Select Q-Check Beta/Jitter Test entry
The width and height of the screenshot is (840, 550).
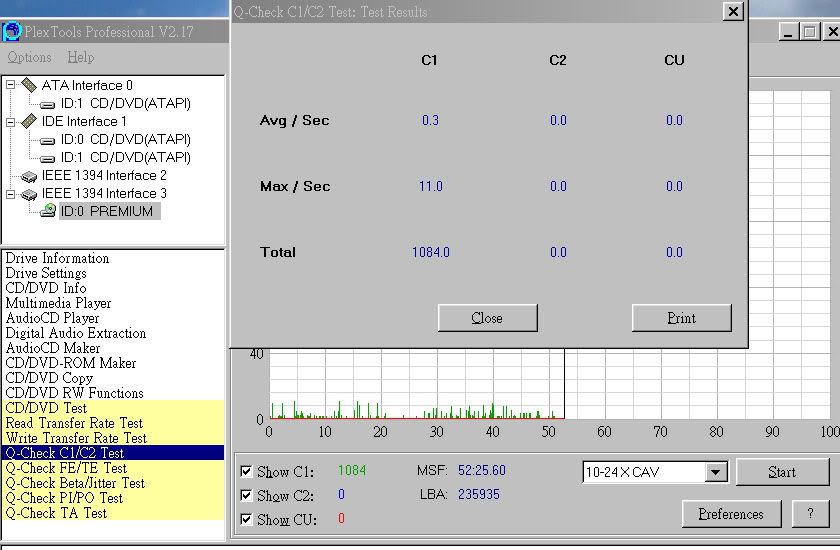[x=113, y=483]
